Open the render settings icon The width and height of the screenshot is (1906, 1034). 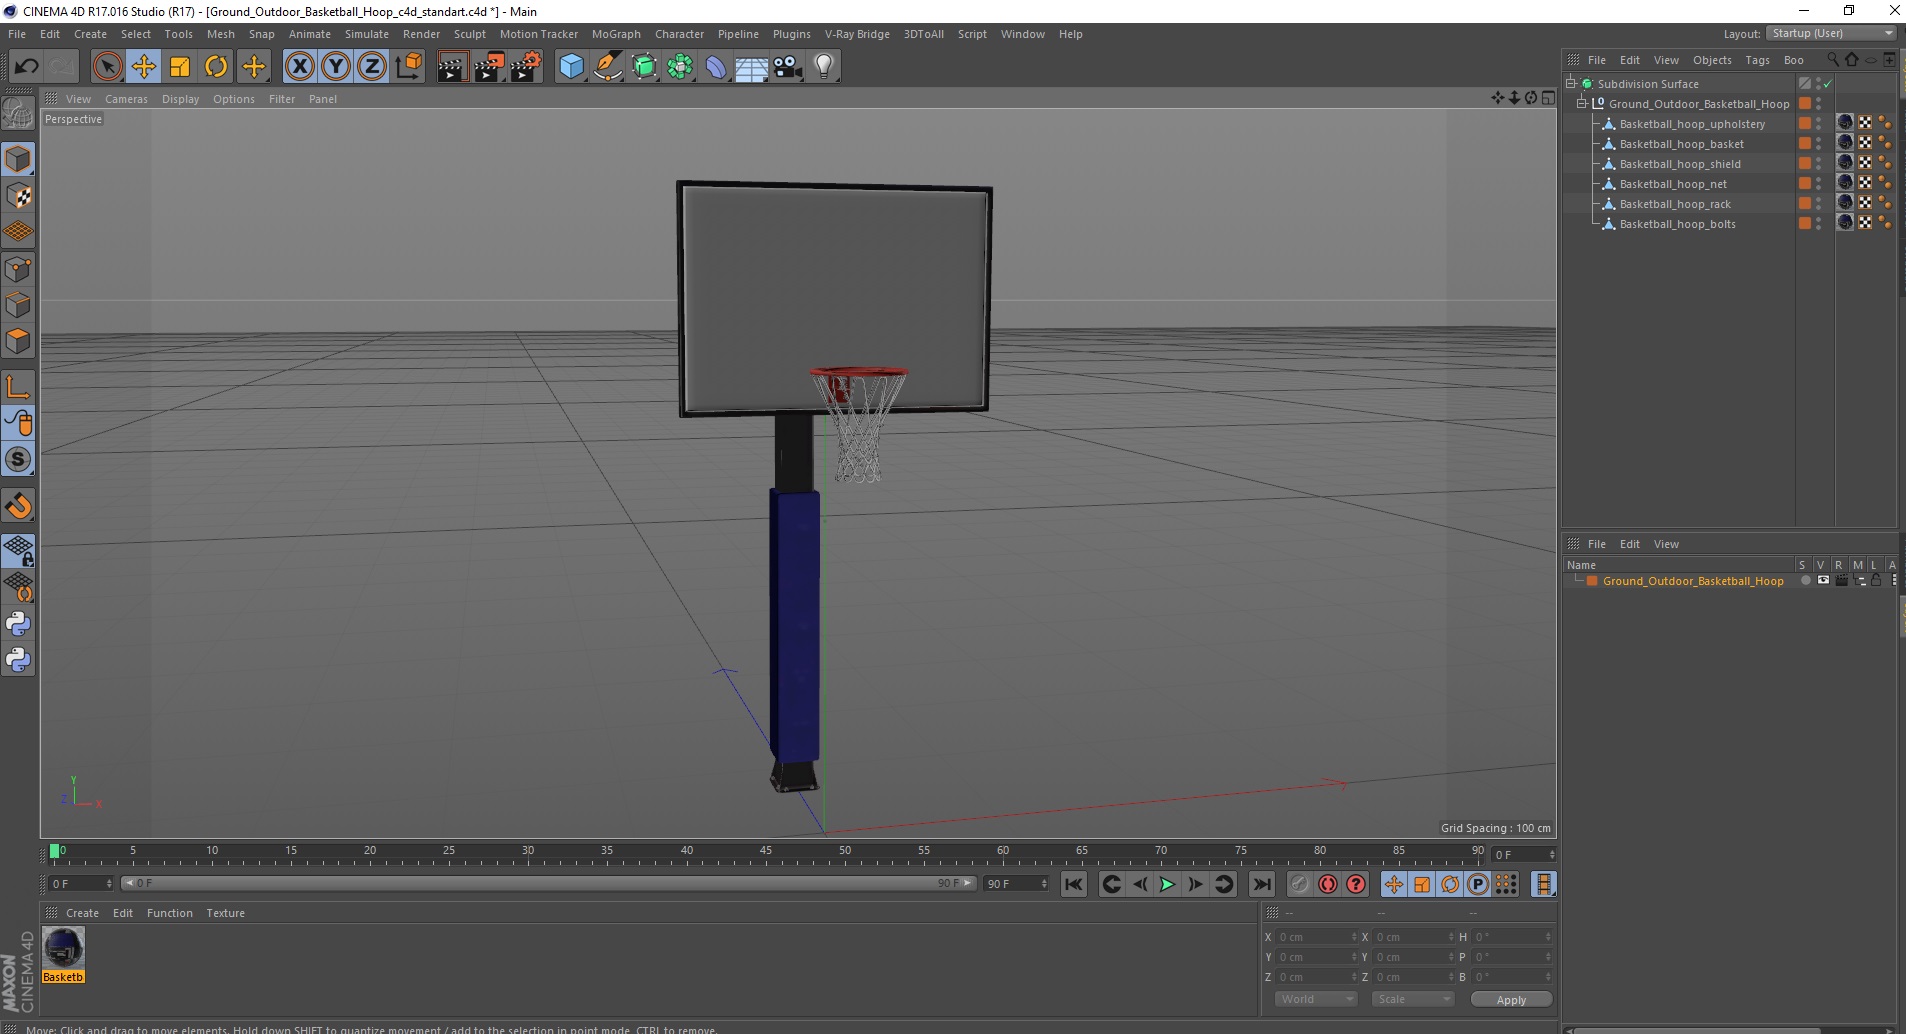tap(525, 67)
